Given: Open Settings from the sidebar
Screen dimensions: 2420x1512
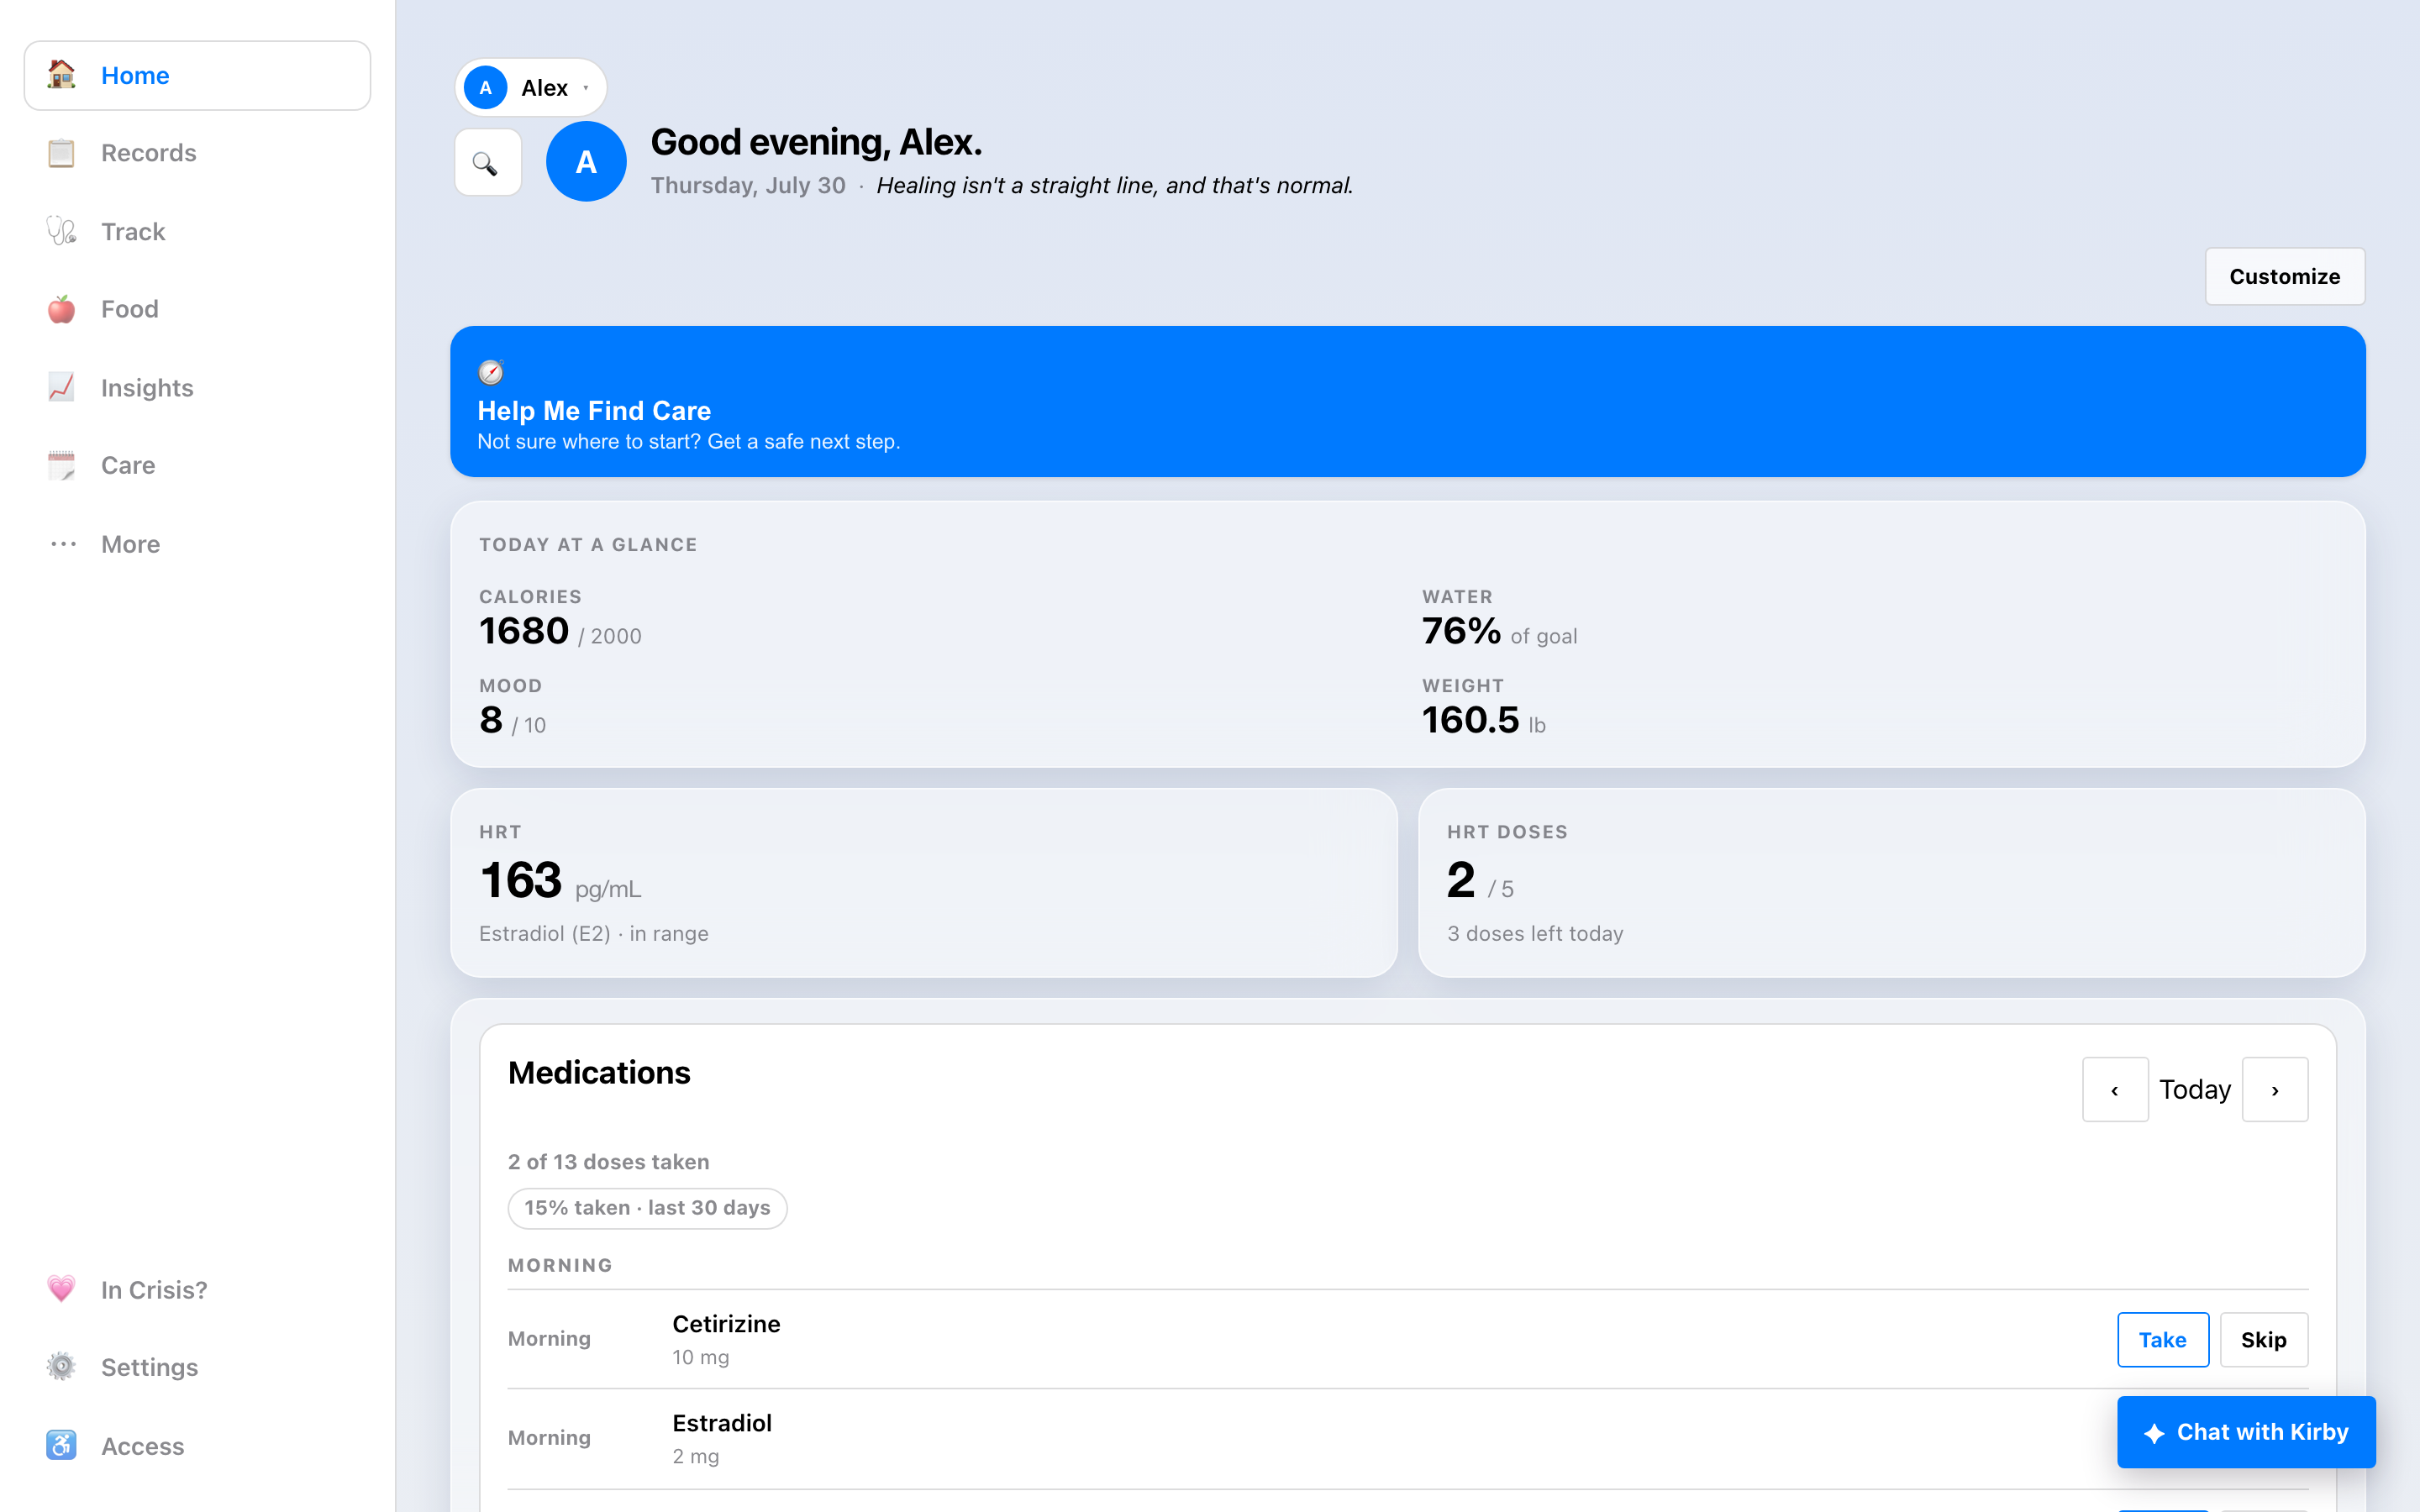Looking at the screenshot, I should click(197, 1366).
